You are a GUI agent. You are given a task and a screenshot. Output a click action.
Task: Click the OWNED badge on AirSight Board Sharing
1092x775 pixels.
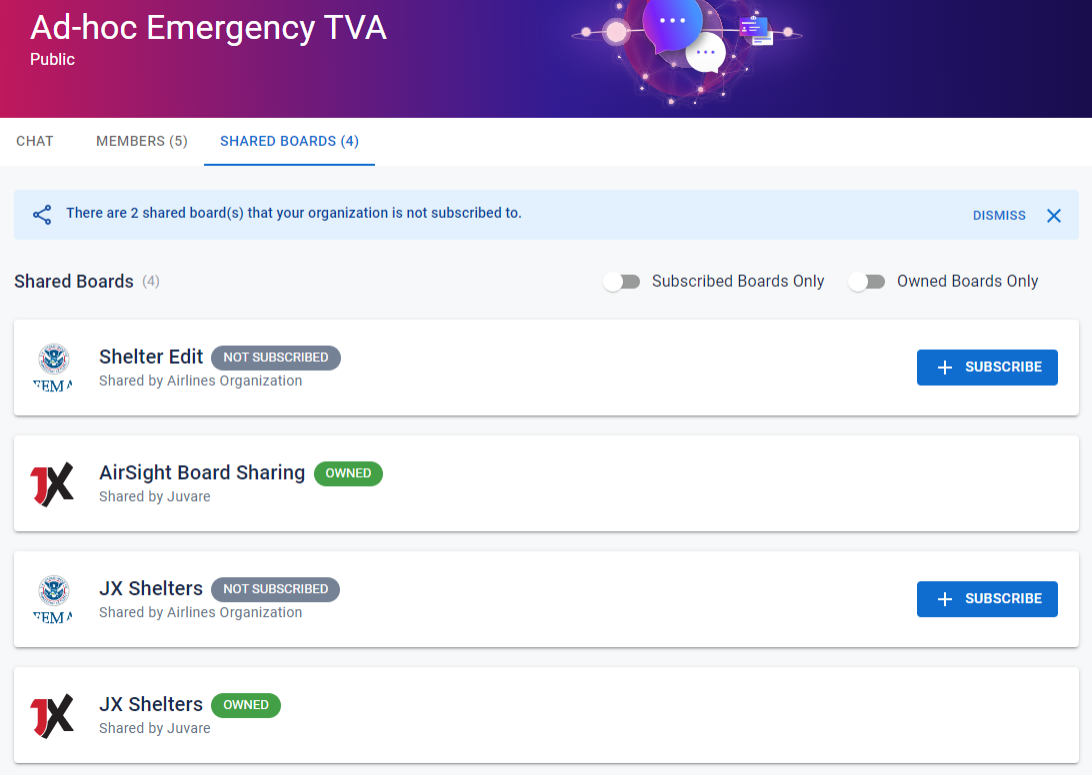[348, 473]
